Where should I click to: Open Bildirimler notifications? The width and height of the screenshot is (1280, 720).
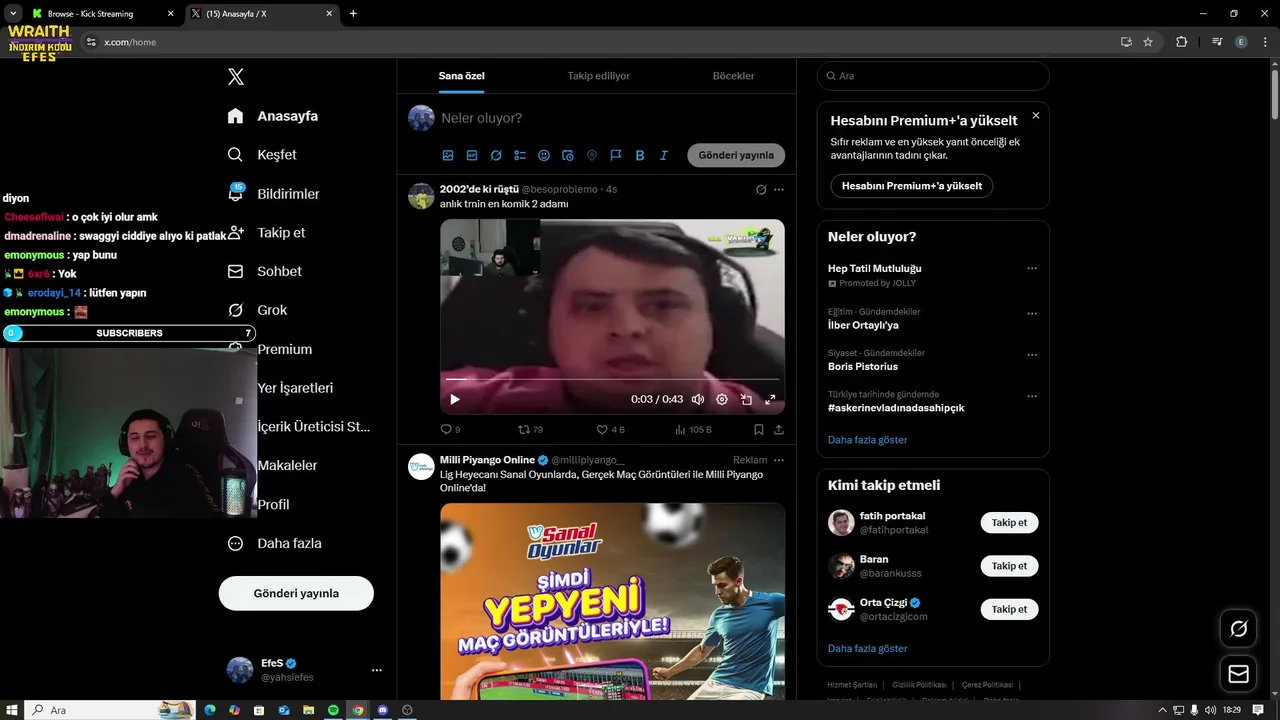[x=274, y=194]
